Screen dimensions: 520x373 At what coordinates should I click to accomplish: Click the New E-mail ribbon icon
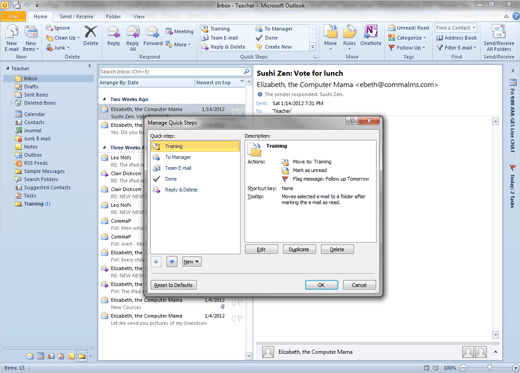coord(11,32)
